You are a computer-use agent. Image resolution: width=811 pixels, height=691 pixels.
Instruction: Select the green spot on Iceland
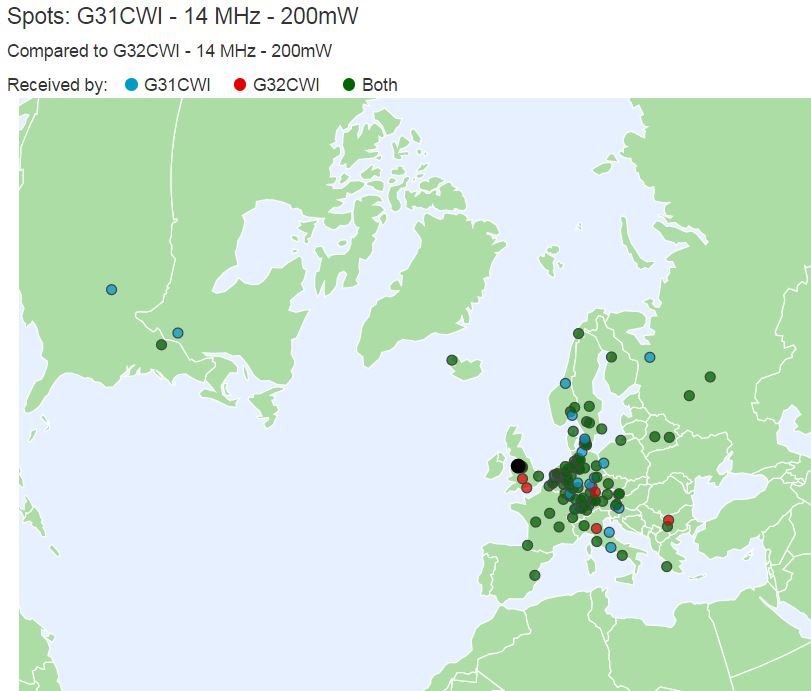(452, 360)
